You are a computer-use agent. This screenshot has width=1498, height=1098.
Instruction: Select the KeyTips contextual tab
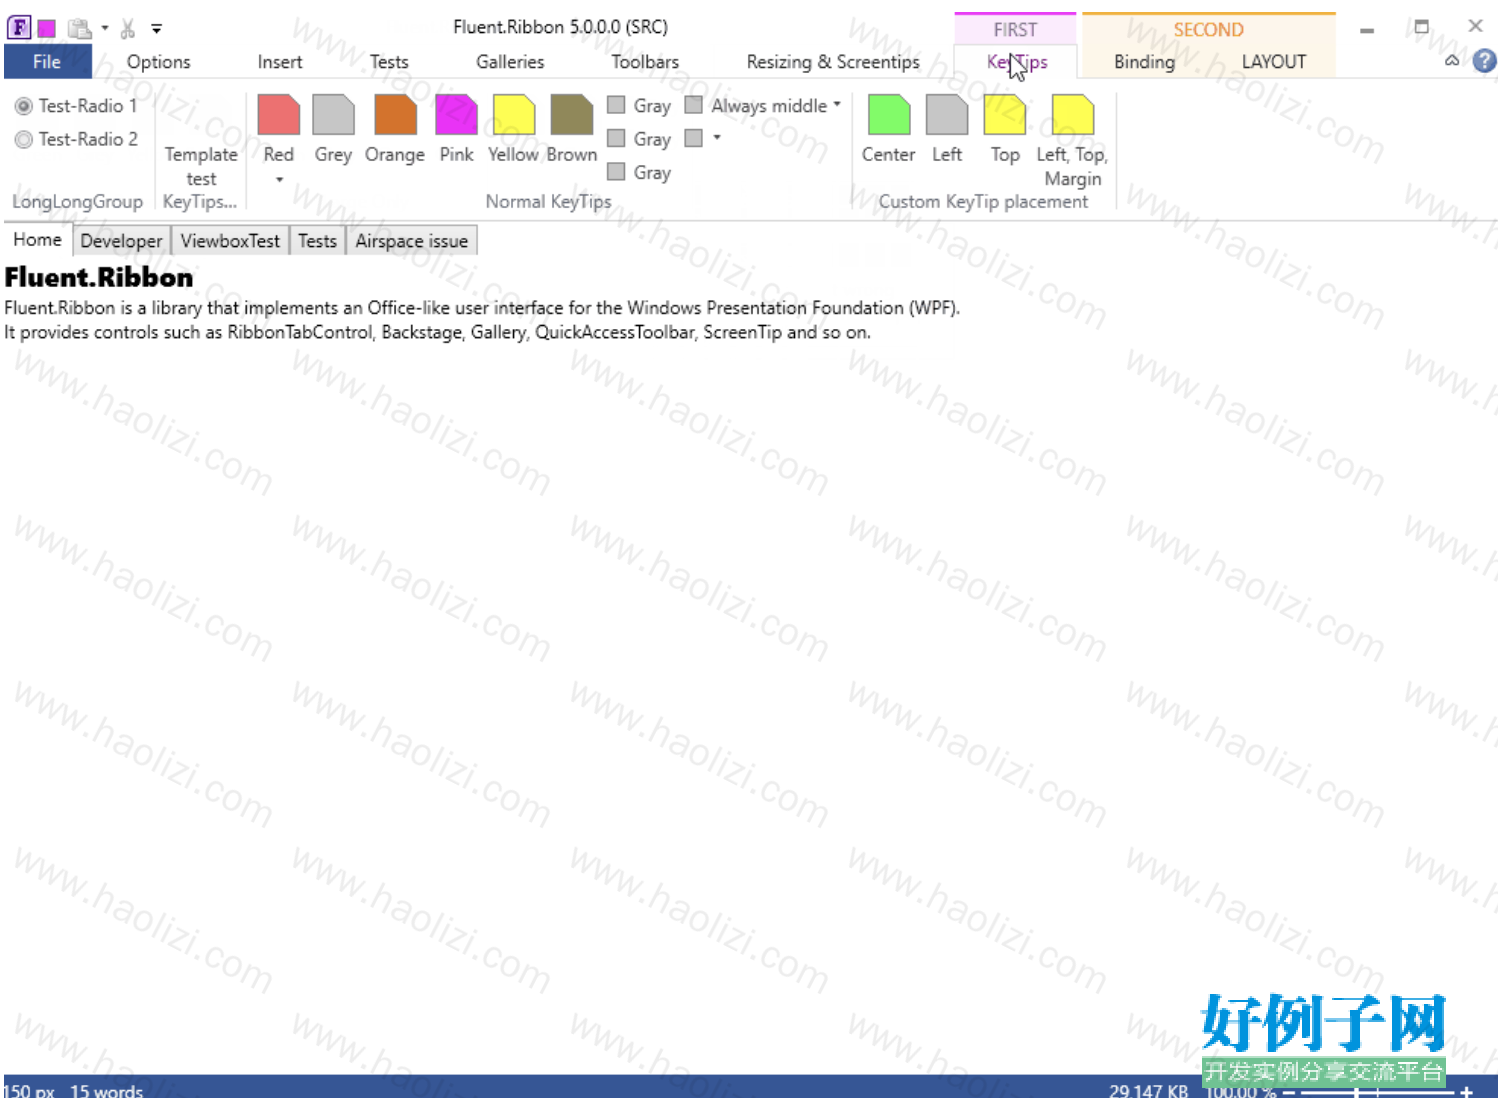tap(1016, 62)
